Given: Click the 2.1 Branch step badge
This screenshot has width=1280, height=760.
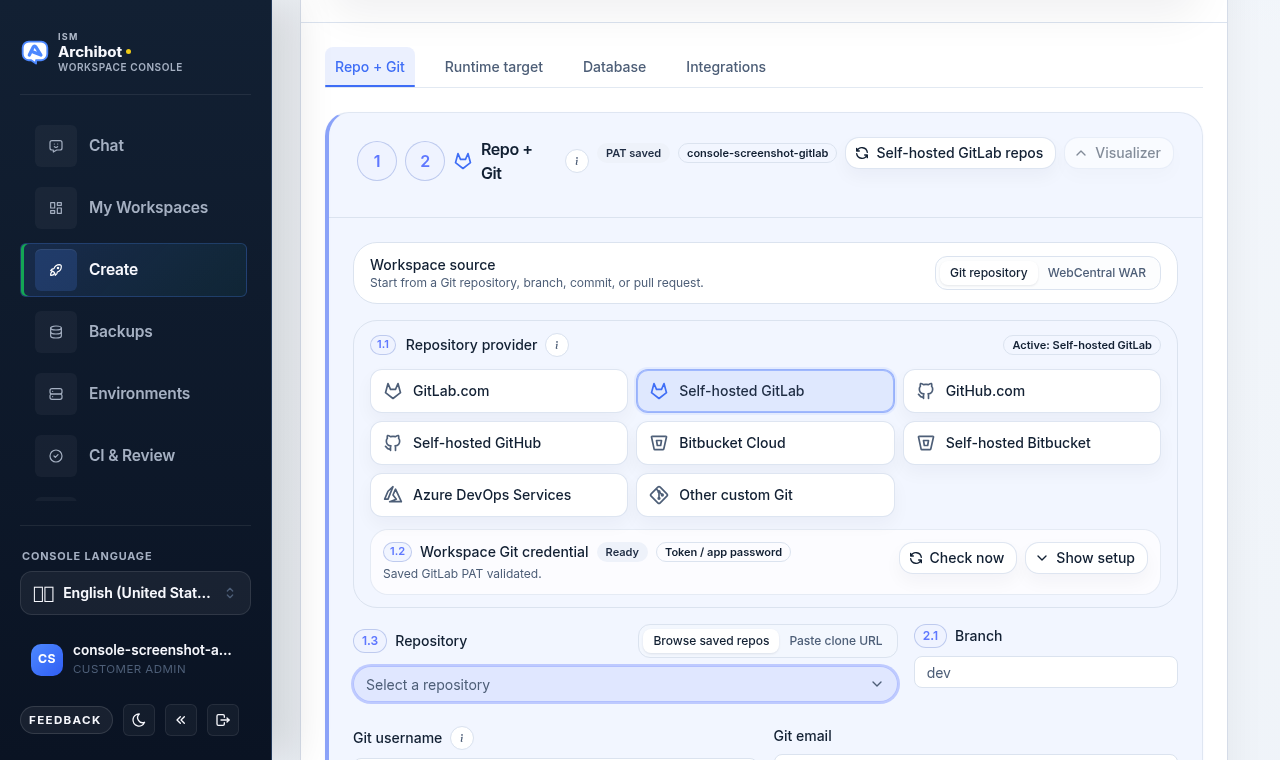Looking at the screenshot, I should [930, 636].
